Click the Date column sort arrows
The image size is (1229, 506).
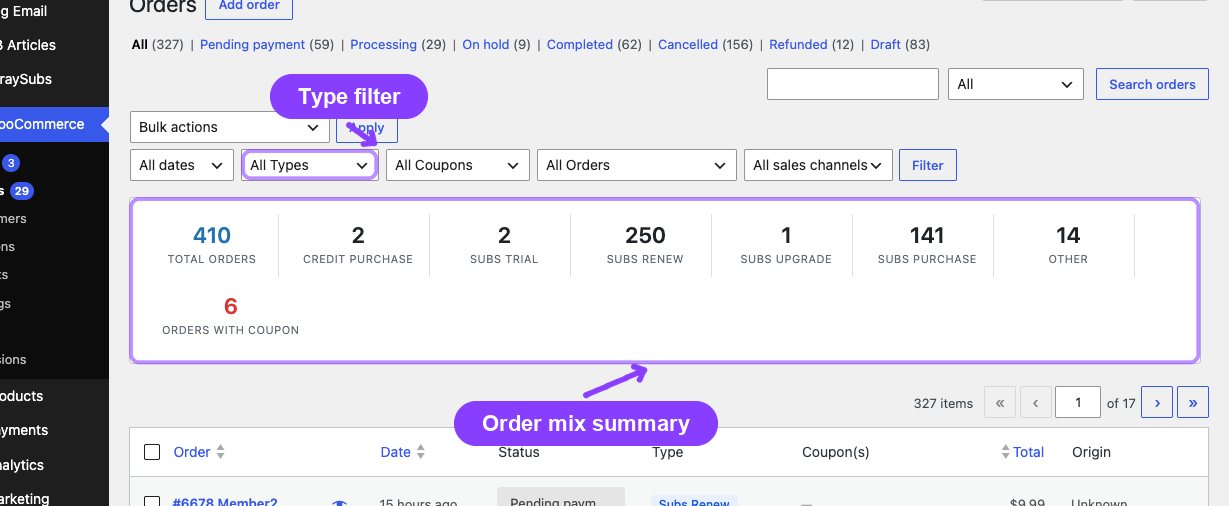pos(421,452)
